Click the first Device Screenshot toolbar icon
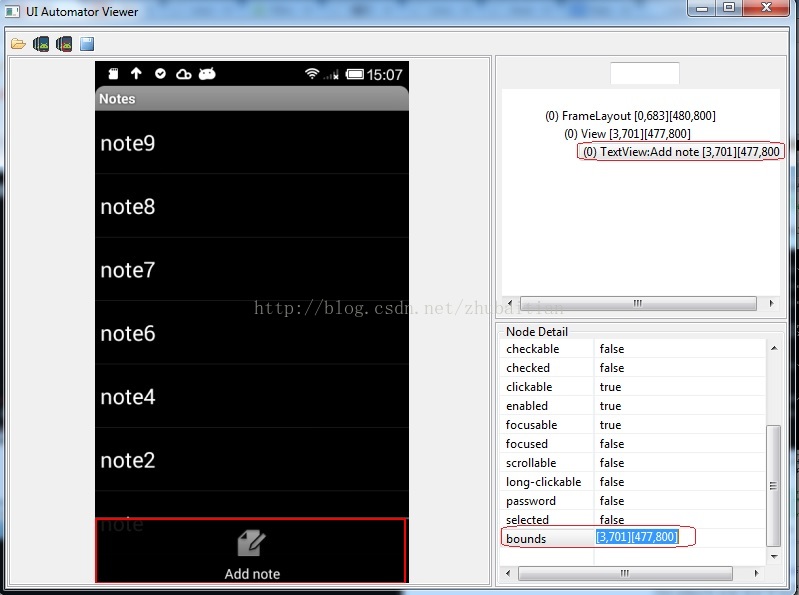799x595 pixels. pos(41,44)
